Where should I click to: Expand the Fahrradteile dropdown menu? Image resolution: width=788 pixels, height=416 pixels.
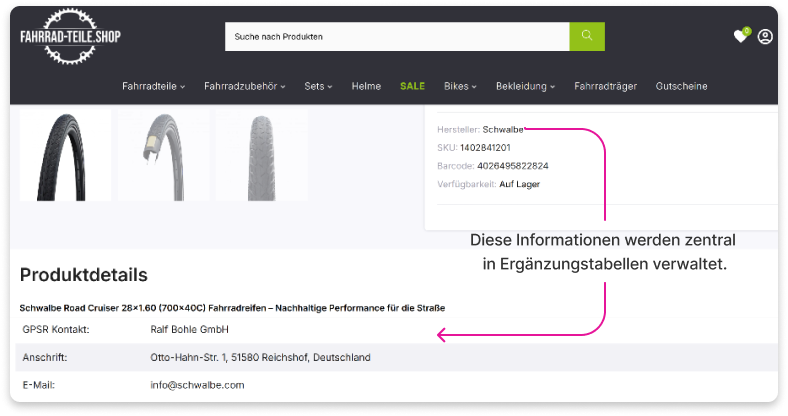155,86
